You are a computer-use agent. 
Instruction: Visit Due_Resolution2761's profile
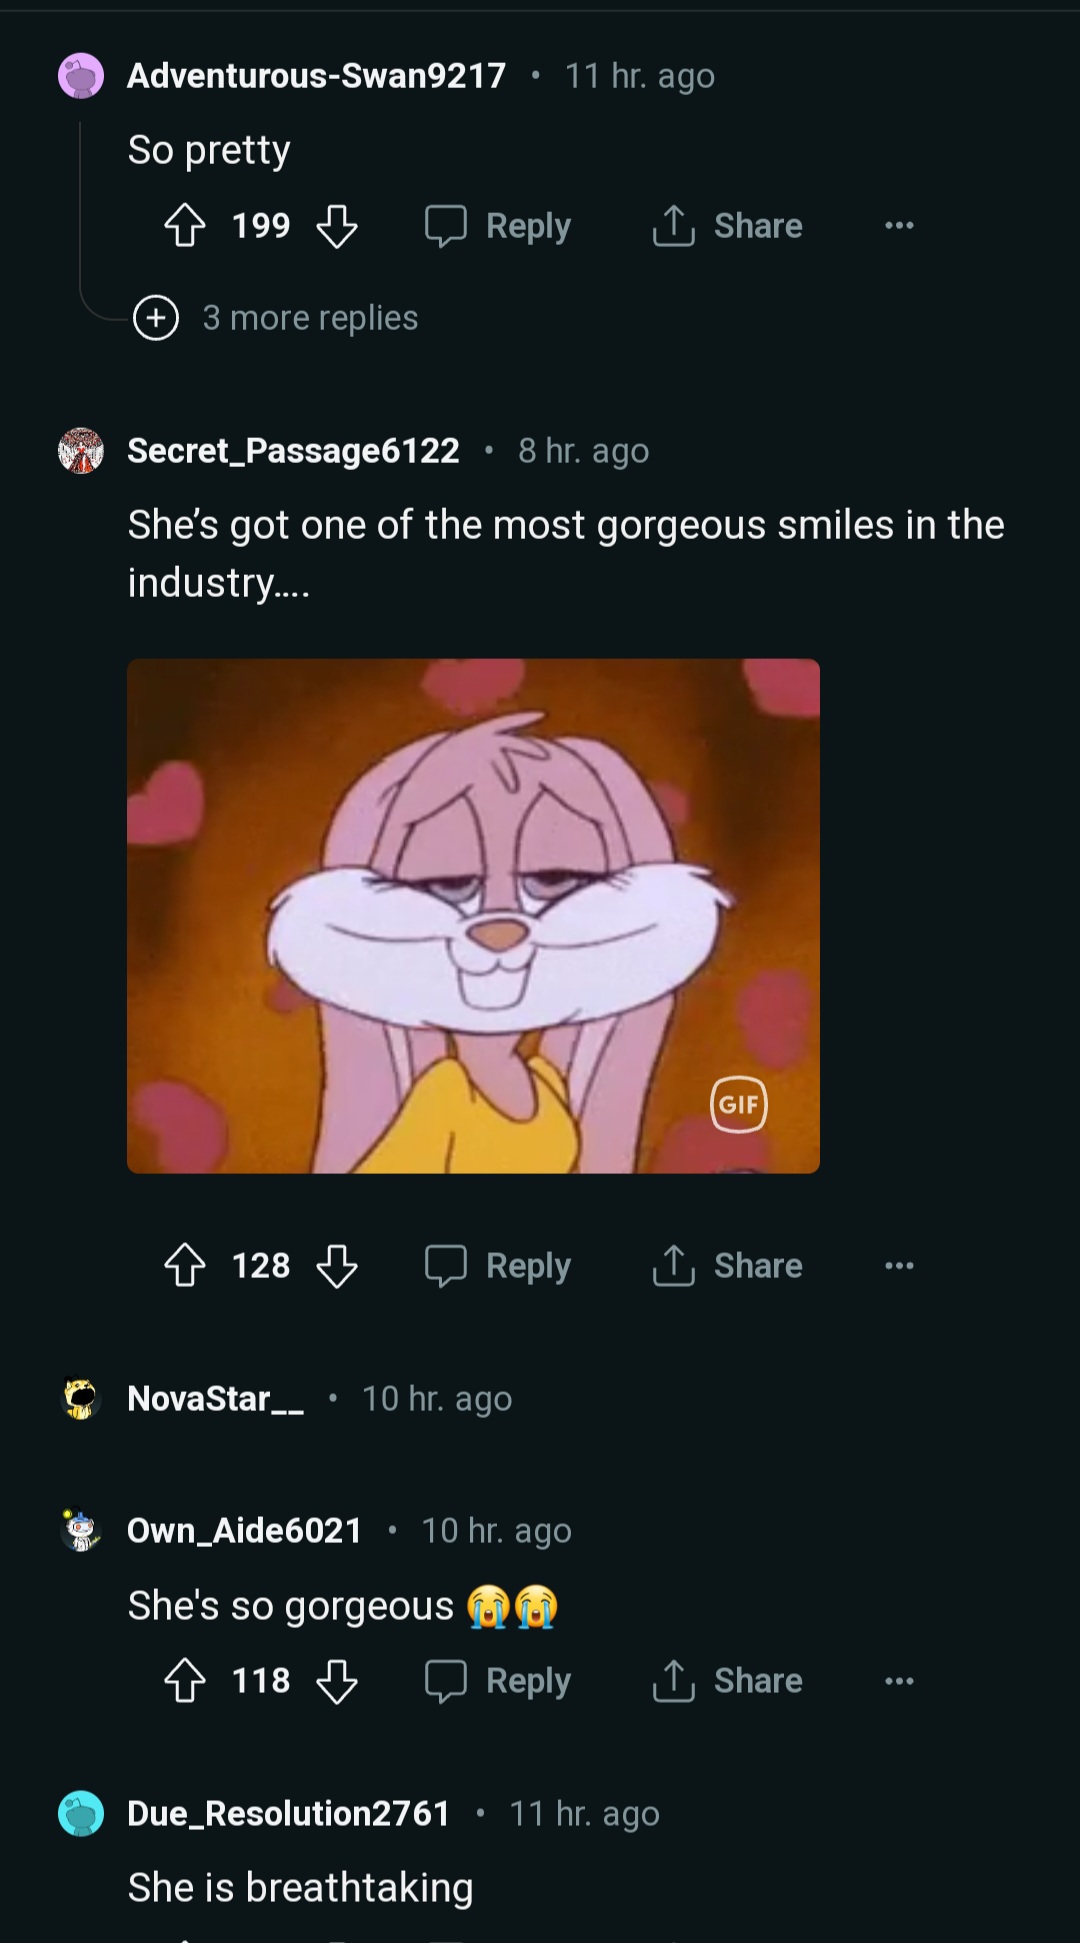(x=288, y=1813)
